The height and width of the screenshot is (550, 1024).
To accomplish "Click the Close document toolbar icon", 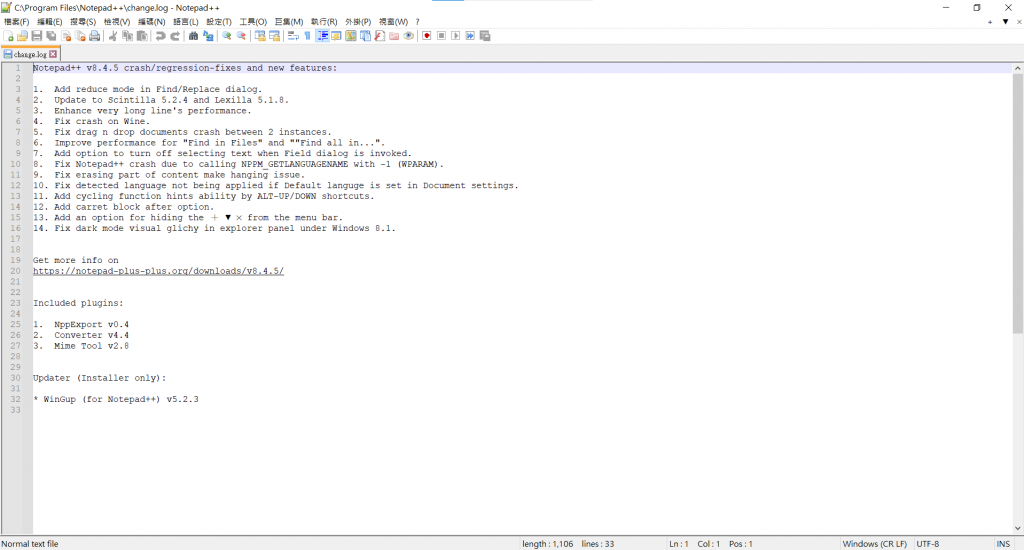I will (66, 36).
